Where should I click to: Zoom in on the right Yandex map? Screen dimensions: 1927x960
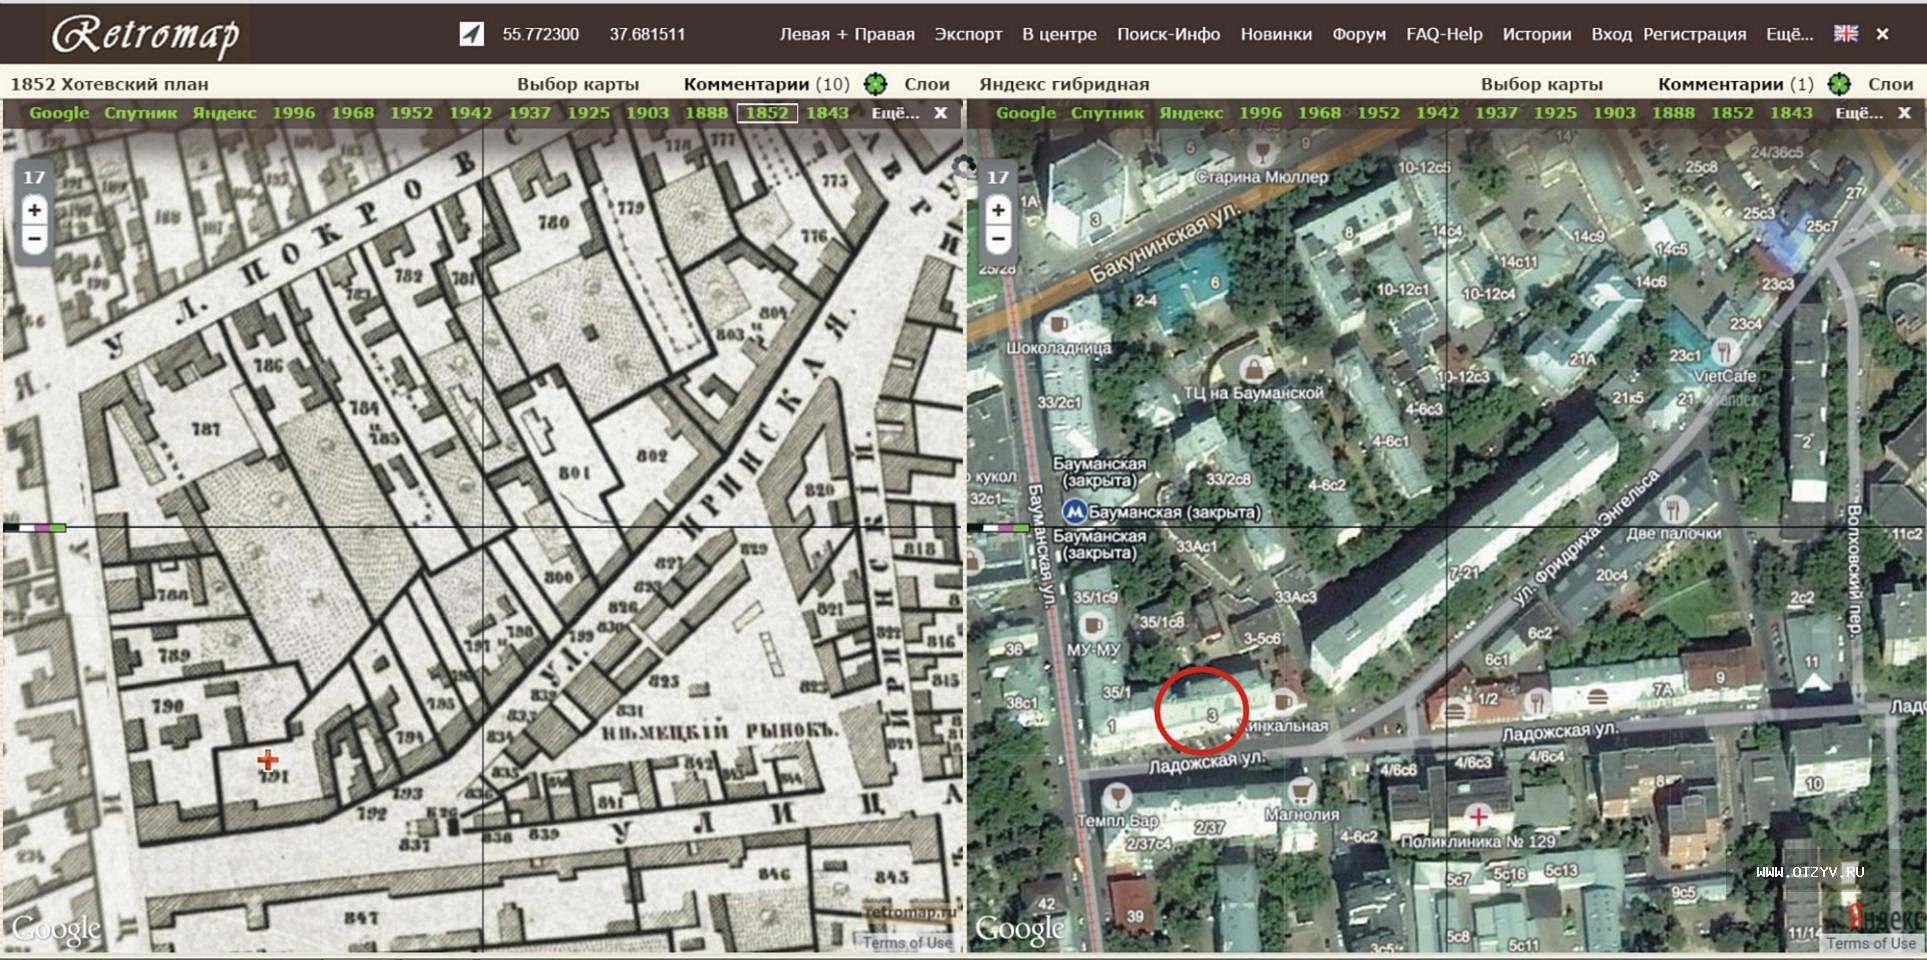tap(998, 210)
